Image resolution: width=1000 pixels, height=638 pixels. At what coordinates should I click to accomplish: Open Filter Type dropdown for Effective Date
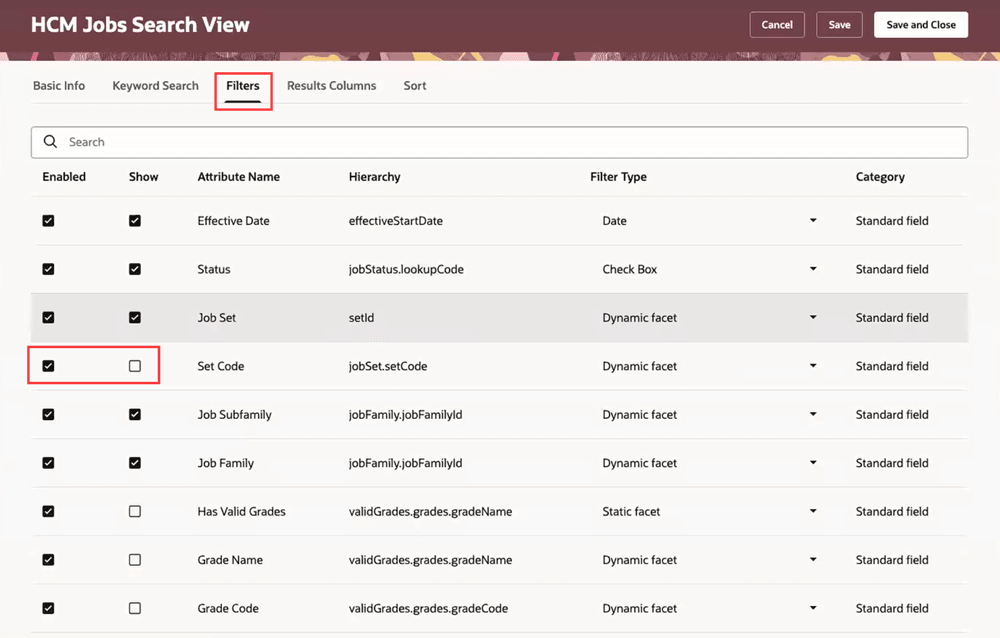[x=813, y=221]
